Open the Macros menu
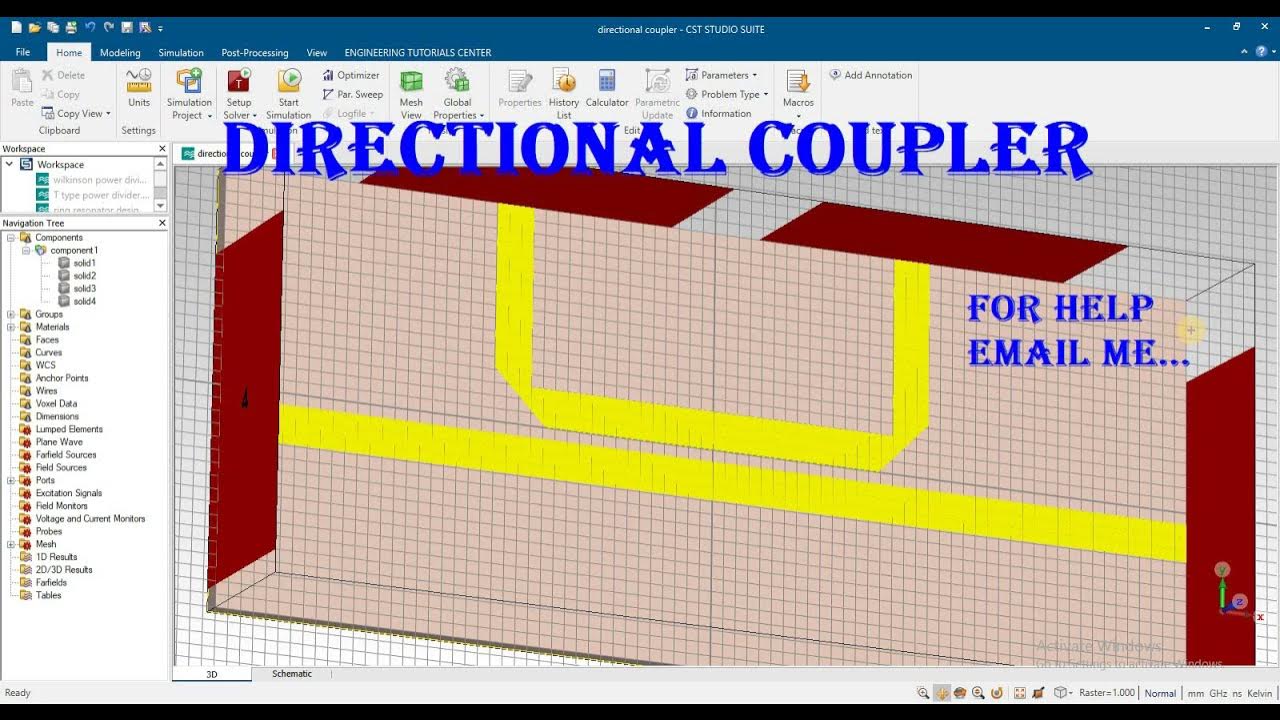Screen dimensions: 1280x720 tap(798, 94)
